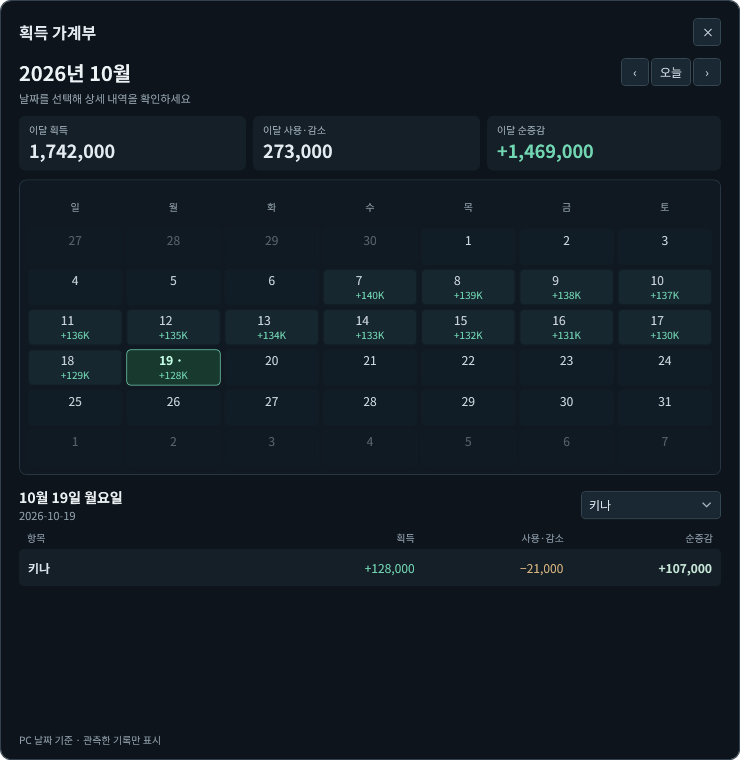
Task: Click the 2026년 10월 heading
Action: click(75, 74)
